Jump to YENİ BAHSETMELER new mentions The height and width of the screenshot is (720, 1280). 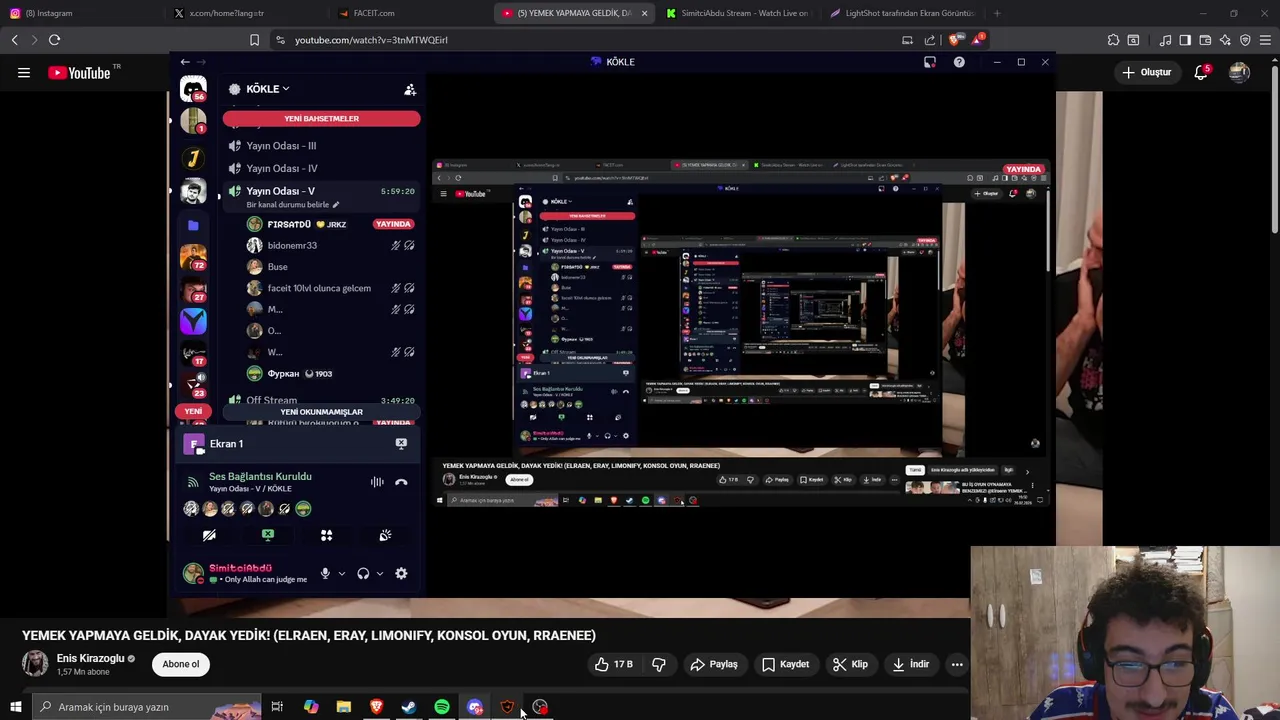point(321,118)
